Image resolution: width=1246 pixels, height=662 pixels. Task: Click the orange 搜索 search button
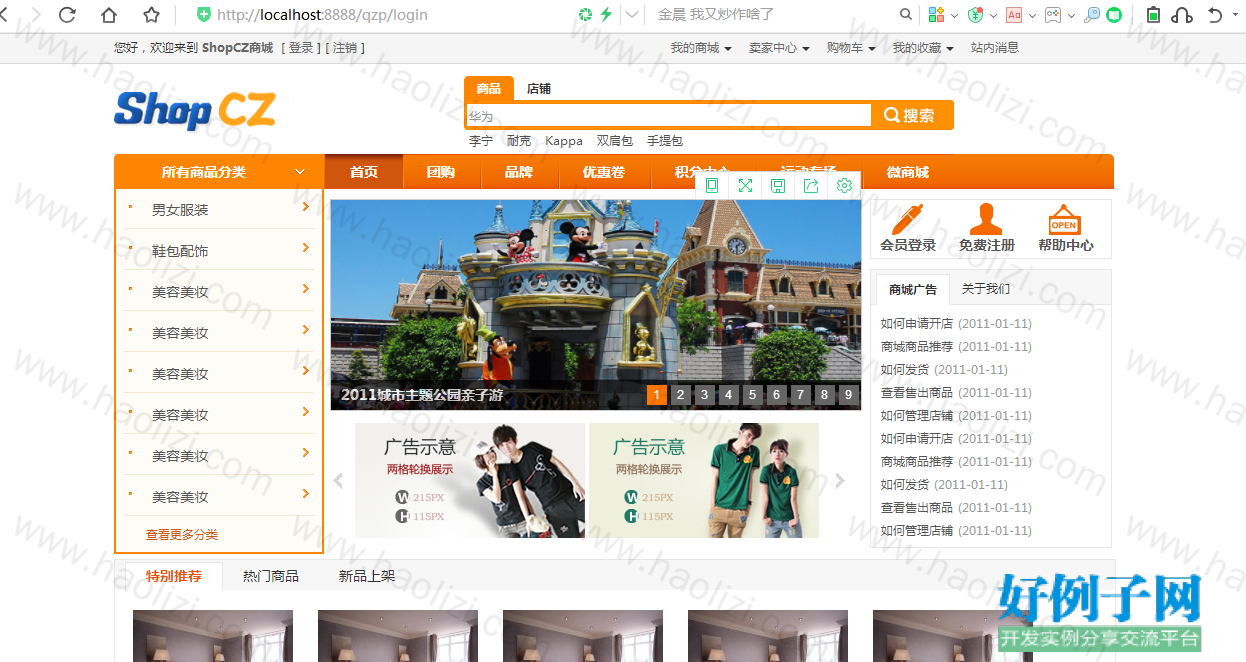pos(912,115)
